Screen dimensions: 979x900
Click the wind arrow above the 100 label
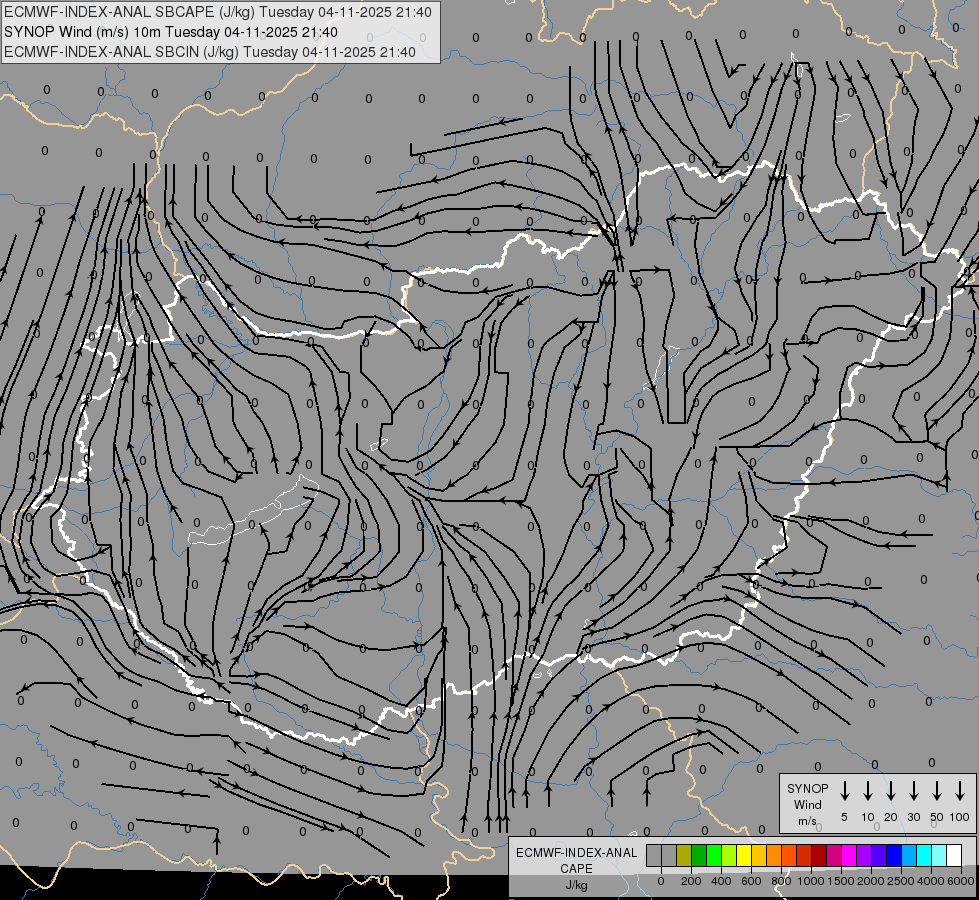(x=960, y=791)
